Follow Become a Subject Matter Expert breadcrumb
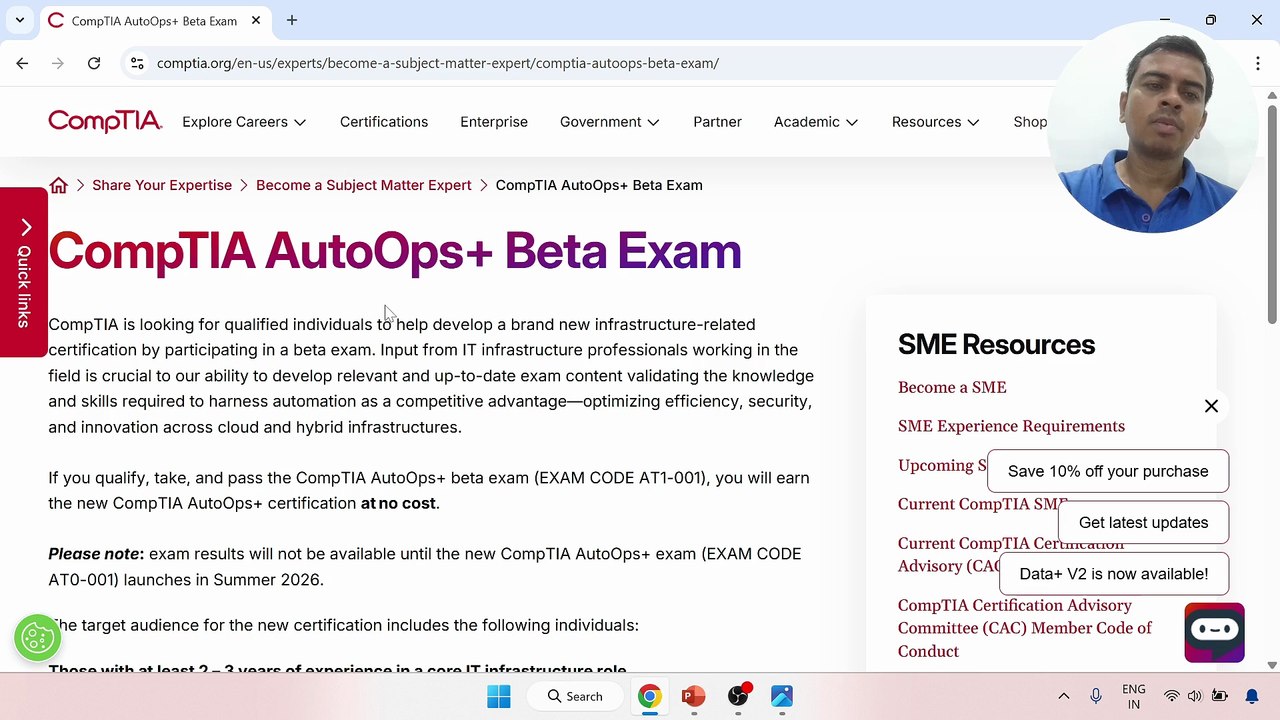 364,185
